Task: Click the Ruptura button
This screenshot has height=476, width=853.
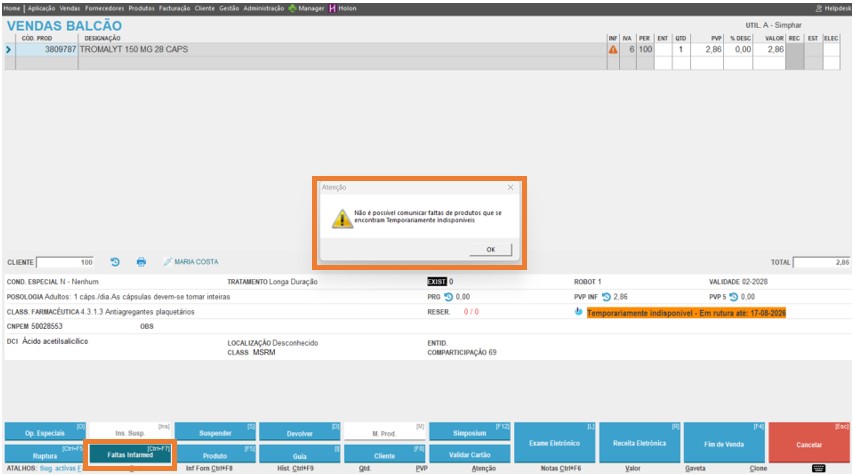Action: pos(45,454)
